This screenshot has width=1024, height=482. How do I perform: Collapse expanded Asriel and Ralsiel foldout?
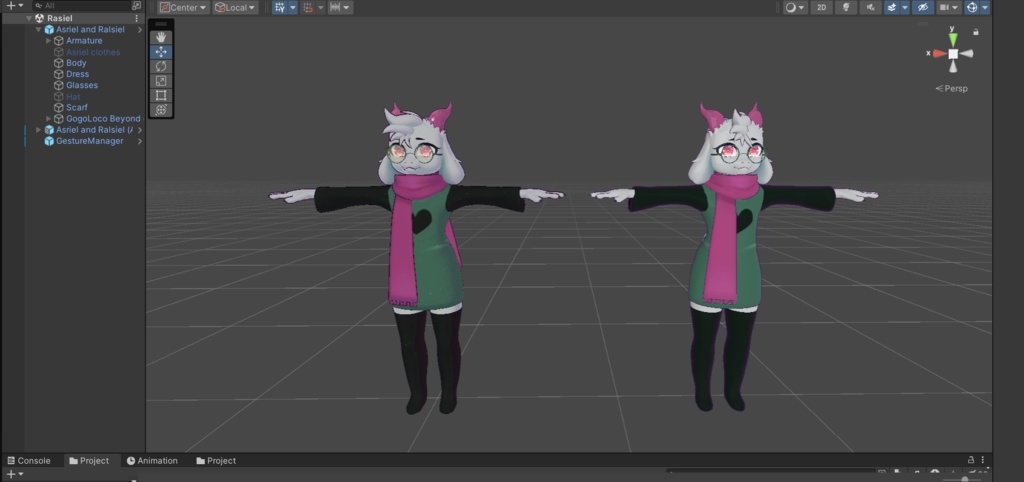click(x=39, y=29)
